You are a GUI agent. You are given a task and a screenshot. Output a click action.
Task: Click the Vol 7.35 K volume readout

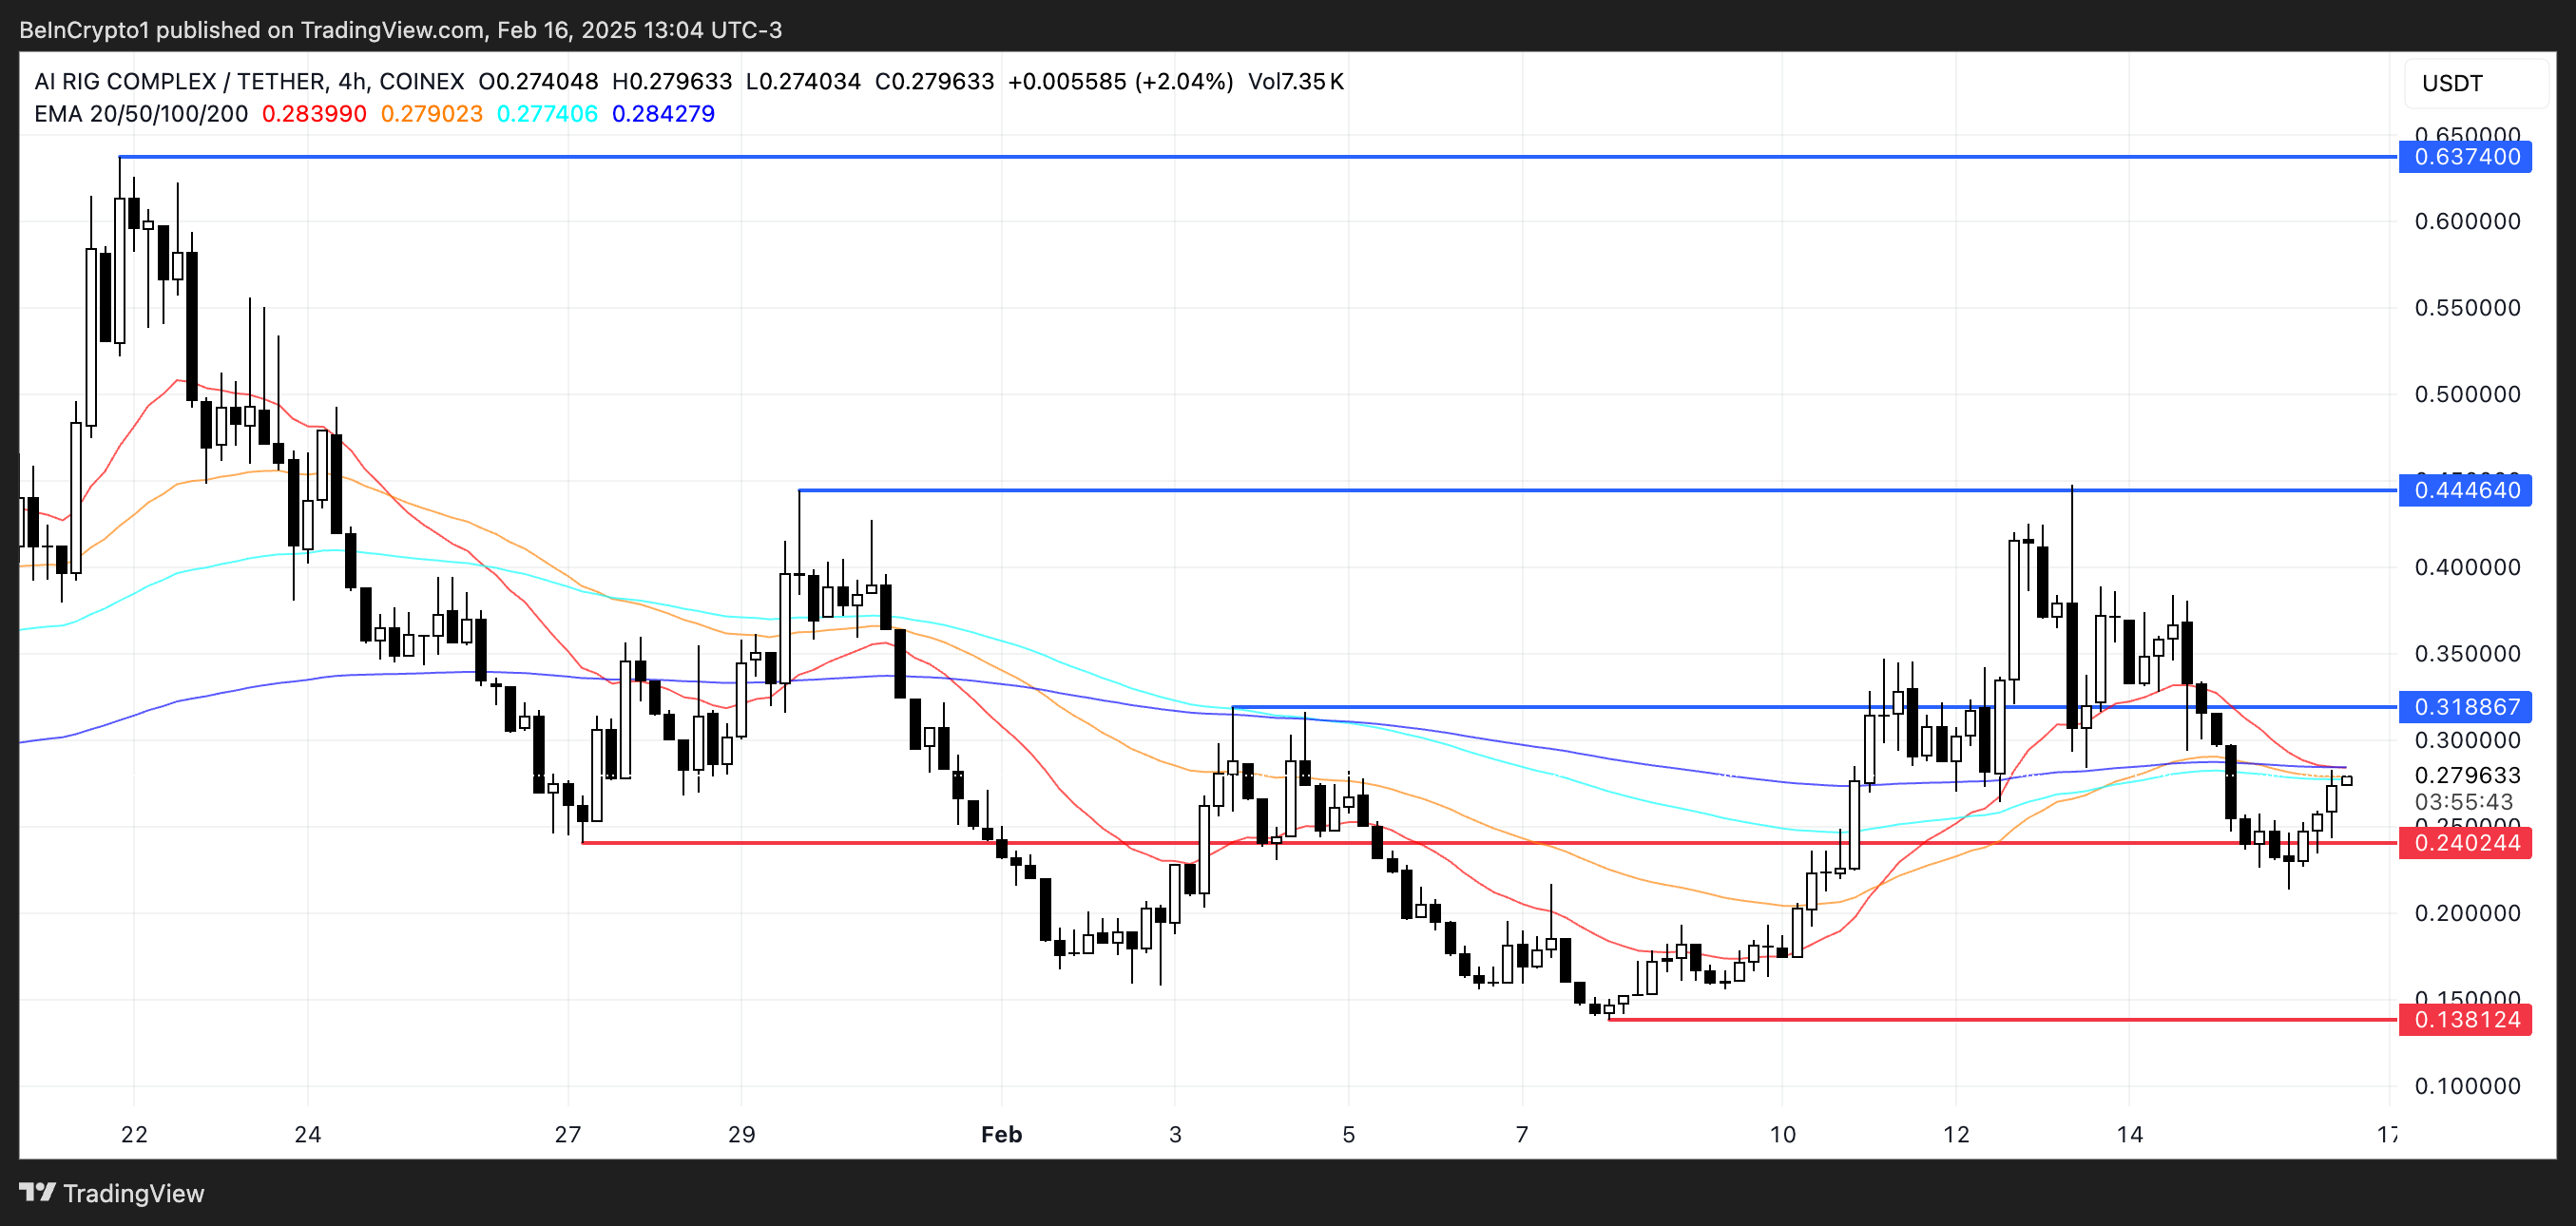click(1296, 81)
